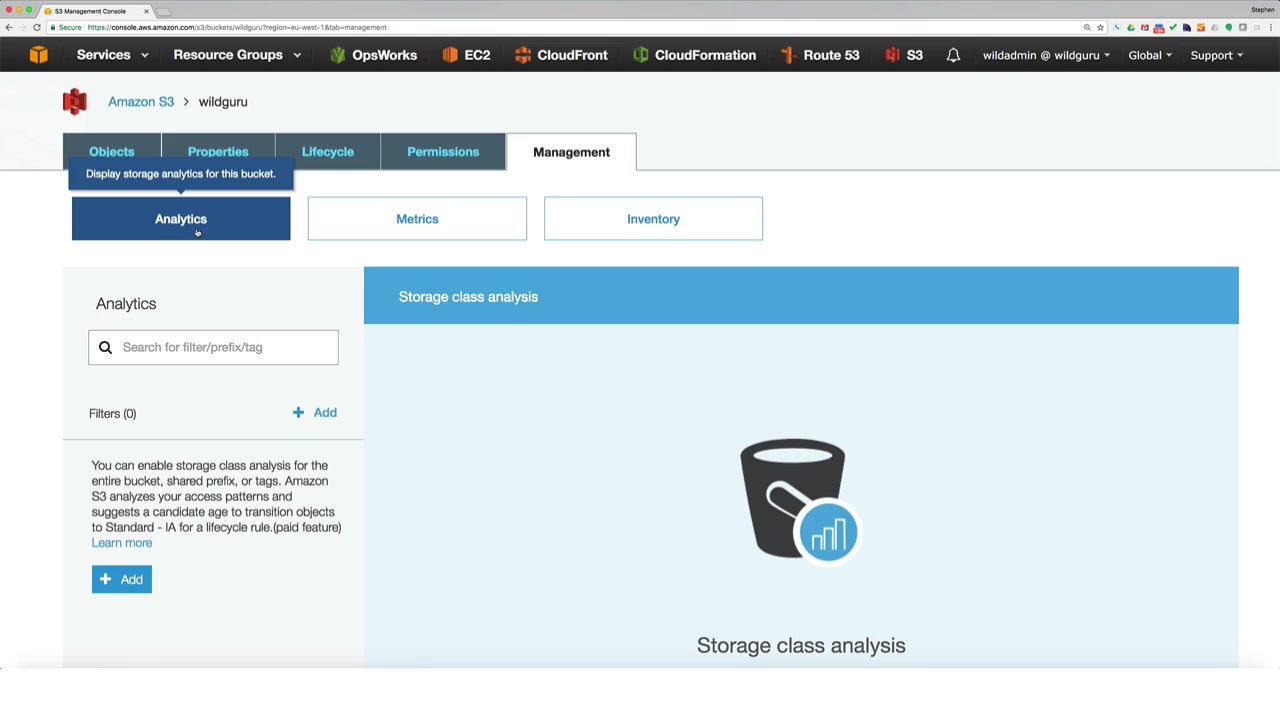Image resolution: width=1280 pixels, height=720 pixels.
Task: Open the OpsWorks shortcut
Action: pyautogui.click(x=373, y=55)
